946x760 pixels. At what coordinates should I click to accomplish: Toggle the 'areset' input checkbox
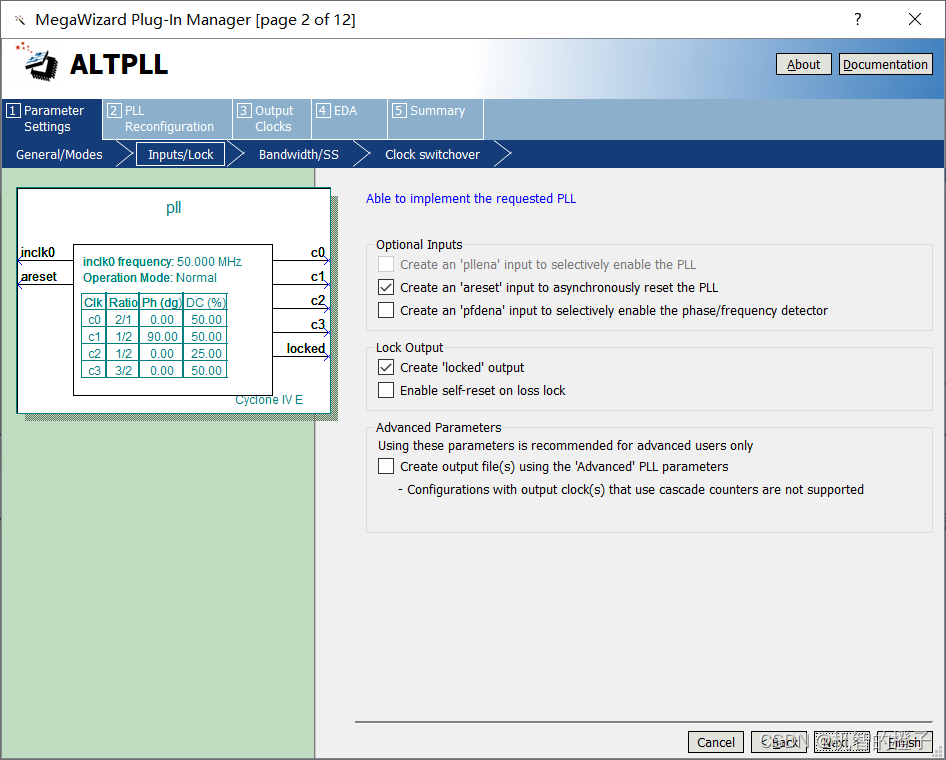pyautogui.click(x=386, y=287)
